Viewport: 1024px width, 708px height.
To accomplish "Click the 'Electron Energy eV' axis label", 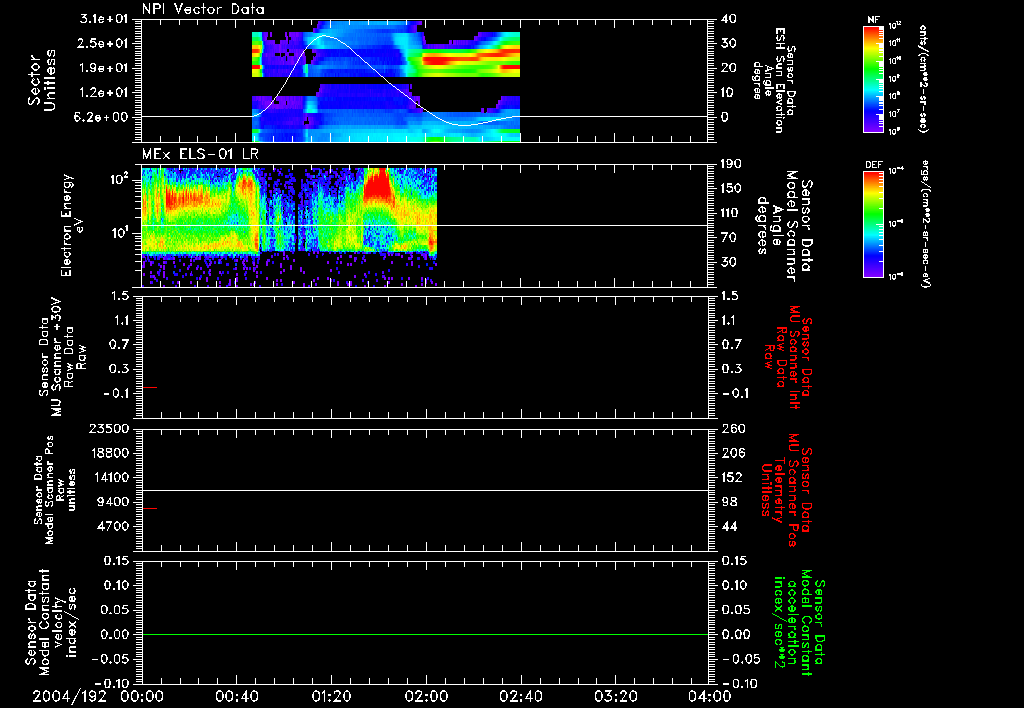I will pos(72,225).
